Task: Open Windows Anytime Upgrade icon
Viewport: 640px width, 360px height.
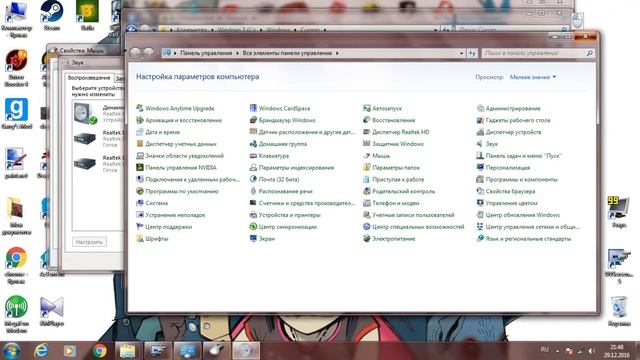Action: tap(140, 108)
